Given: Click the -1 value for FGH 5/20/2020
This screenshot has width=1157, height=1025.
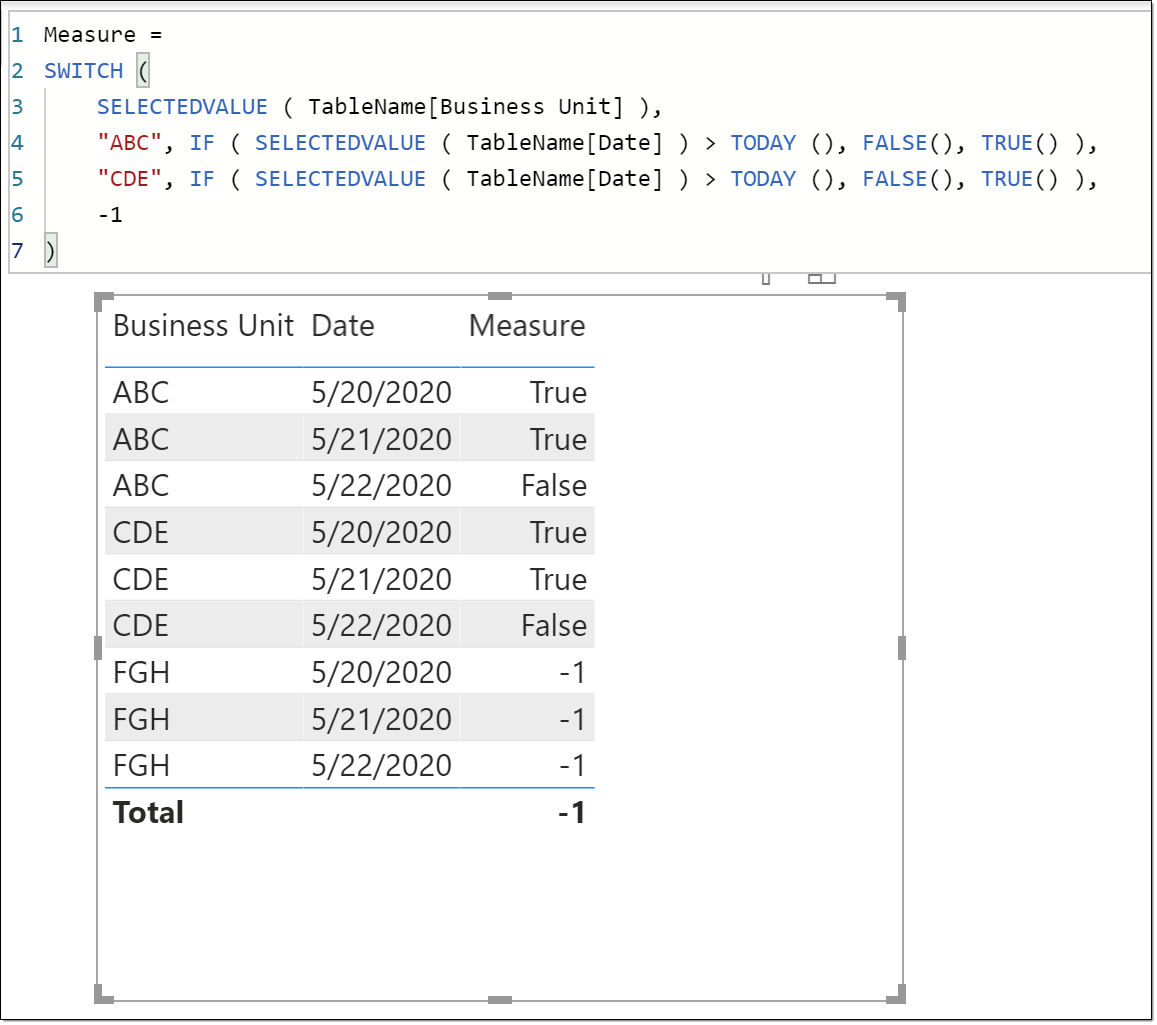Looking at the screenshot, I should tap(573, 672).
